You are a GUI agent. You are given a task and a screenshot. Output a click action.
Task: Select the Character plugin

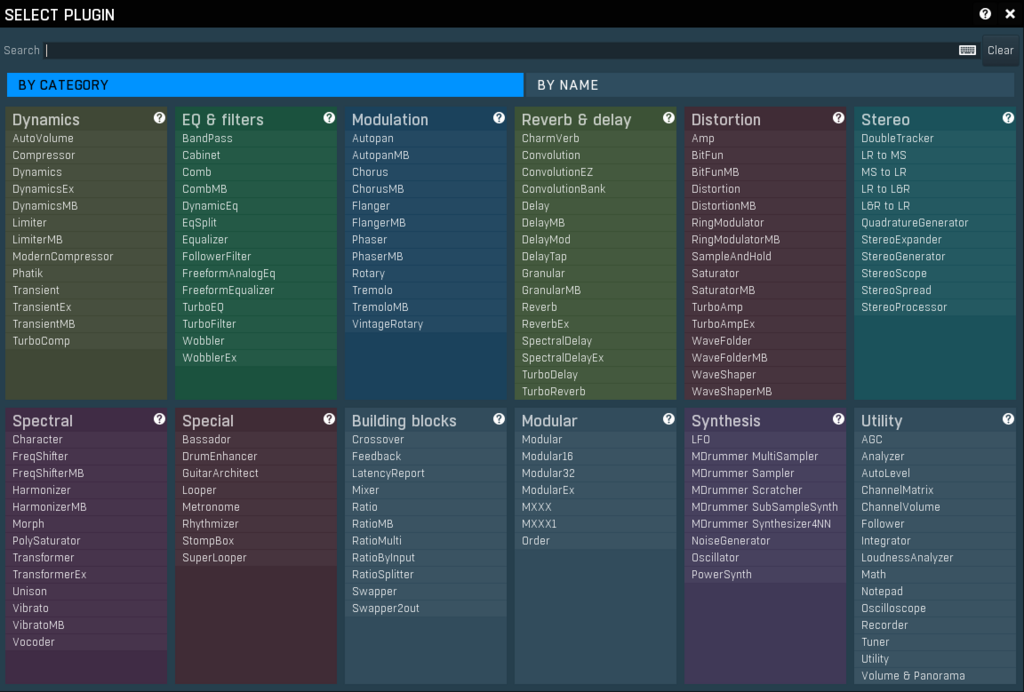86,439
